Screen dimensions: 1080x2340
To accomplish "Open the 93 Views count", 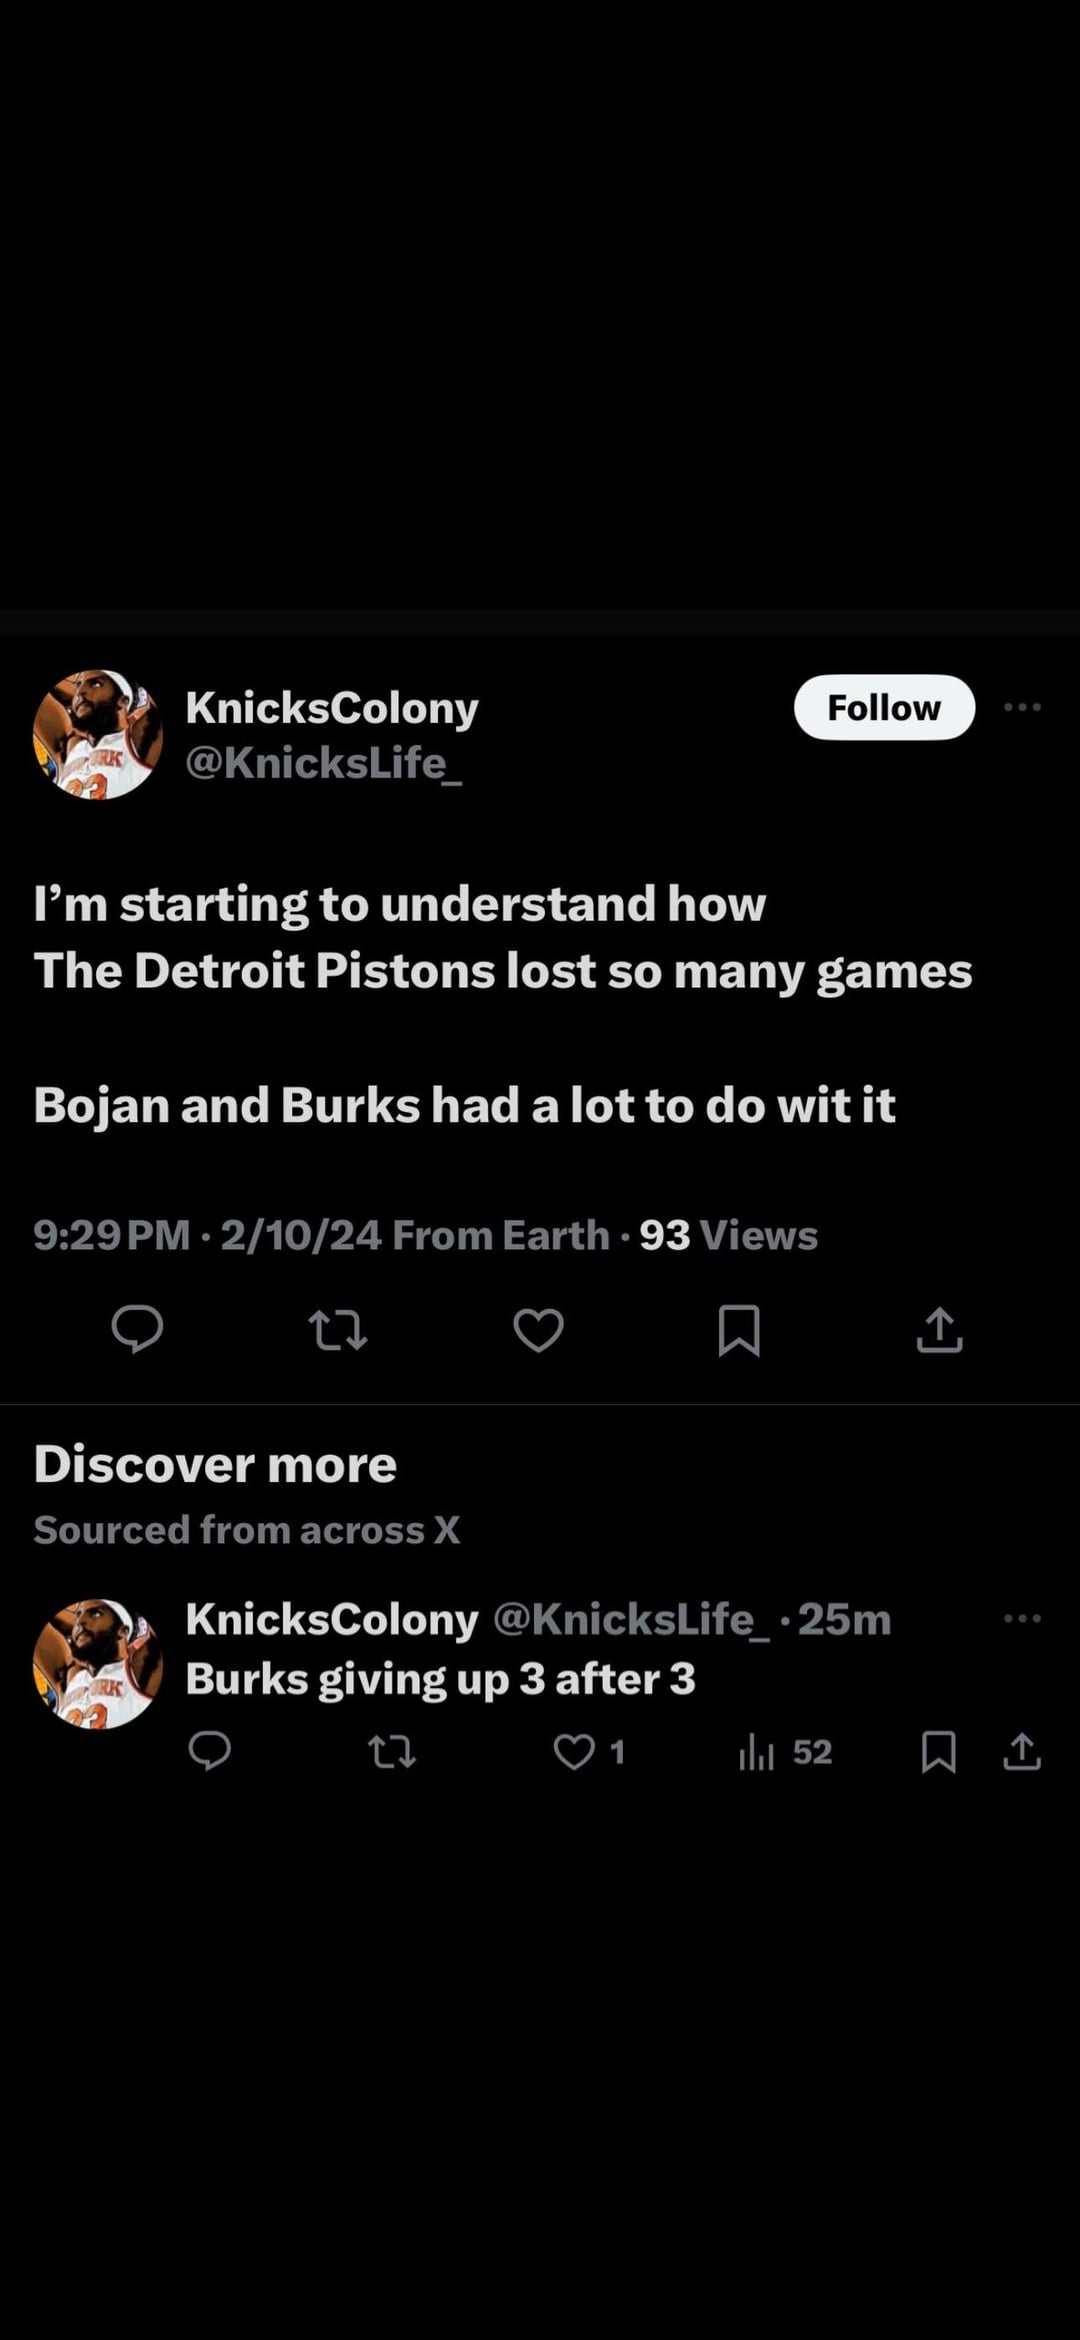I will coord(728,1236).
